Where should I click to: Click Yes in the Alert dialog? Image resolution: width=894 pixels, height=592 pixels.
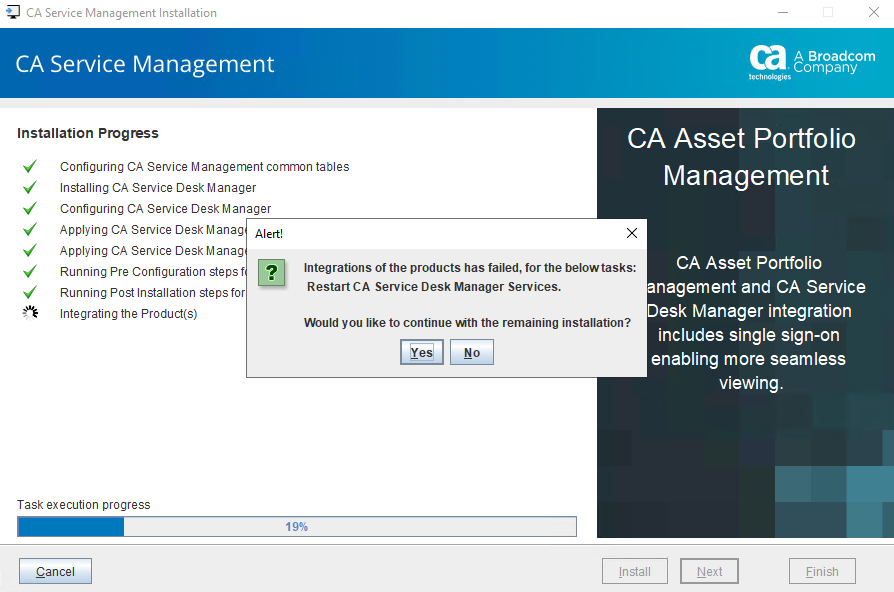[421, 352]
